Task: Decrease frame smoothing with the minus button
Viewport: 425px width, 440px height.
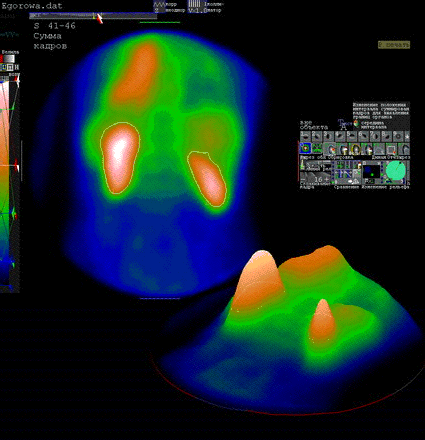Action: click(x=303, y=180)
